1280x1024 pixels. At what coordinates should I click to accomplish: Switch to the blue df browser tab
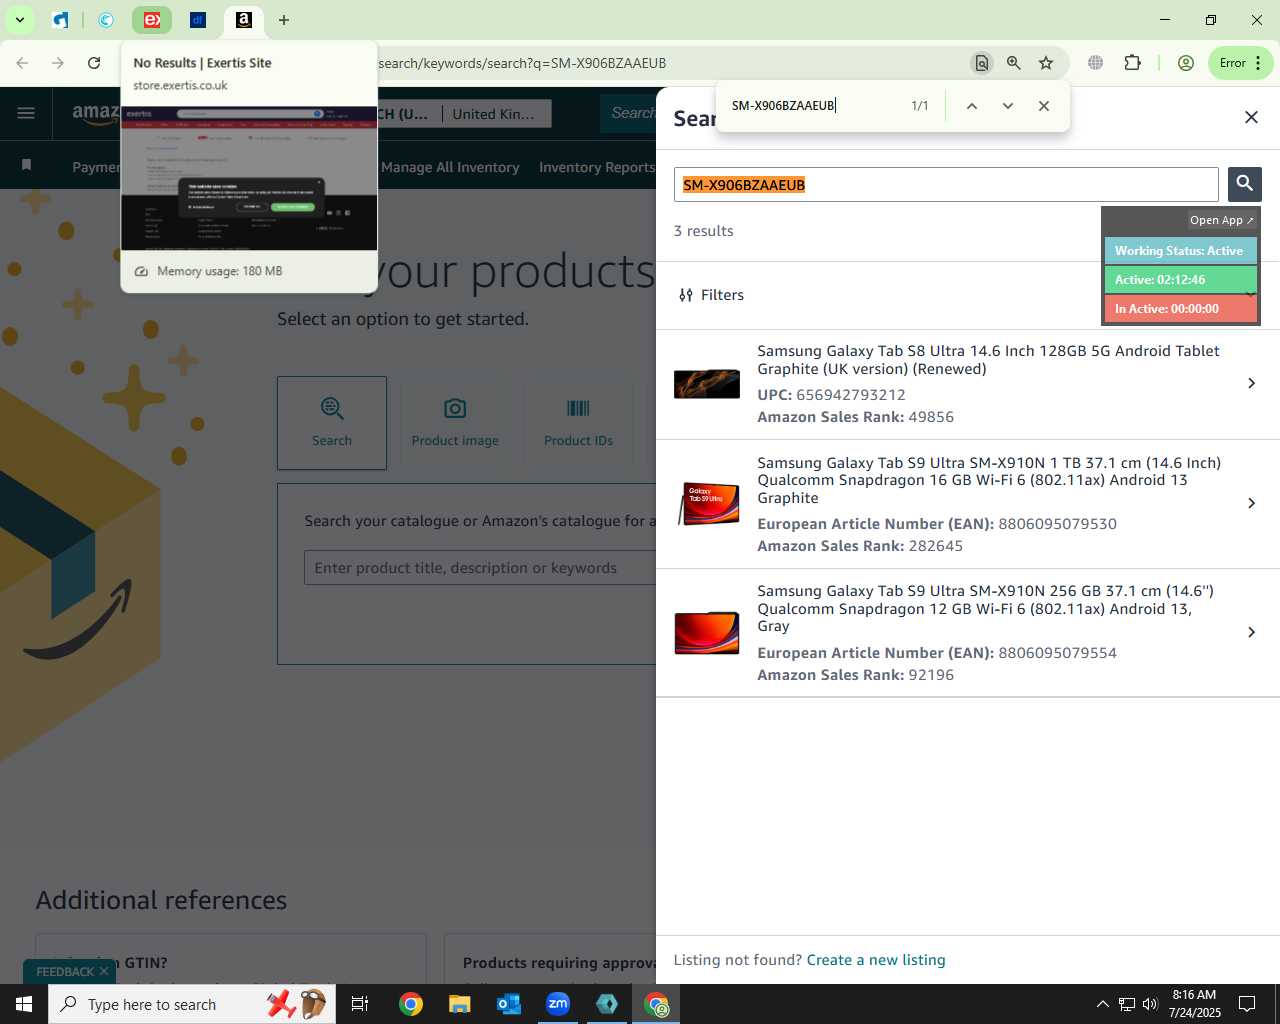(198, 19)
